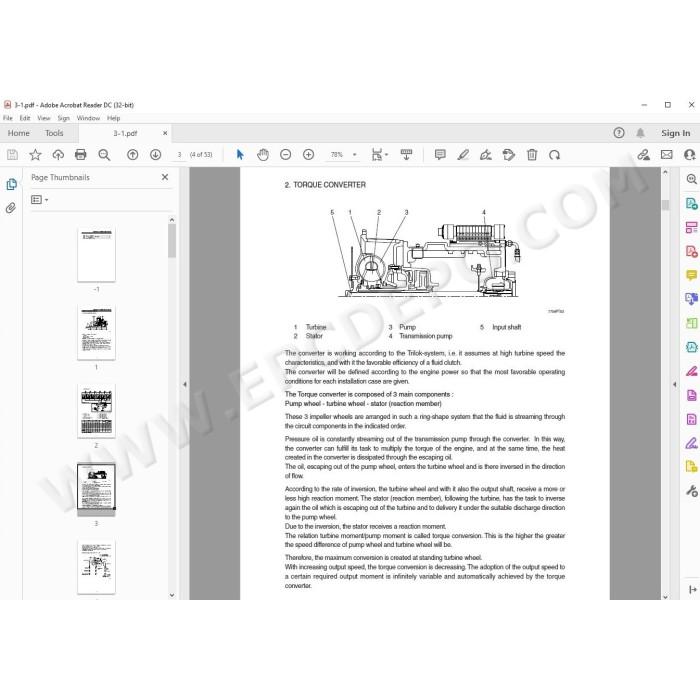
Task: Print the document with the printer icon
Action: (x=81, y=155)
